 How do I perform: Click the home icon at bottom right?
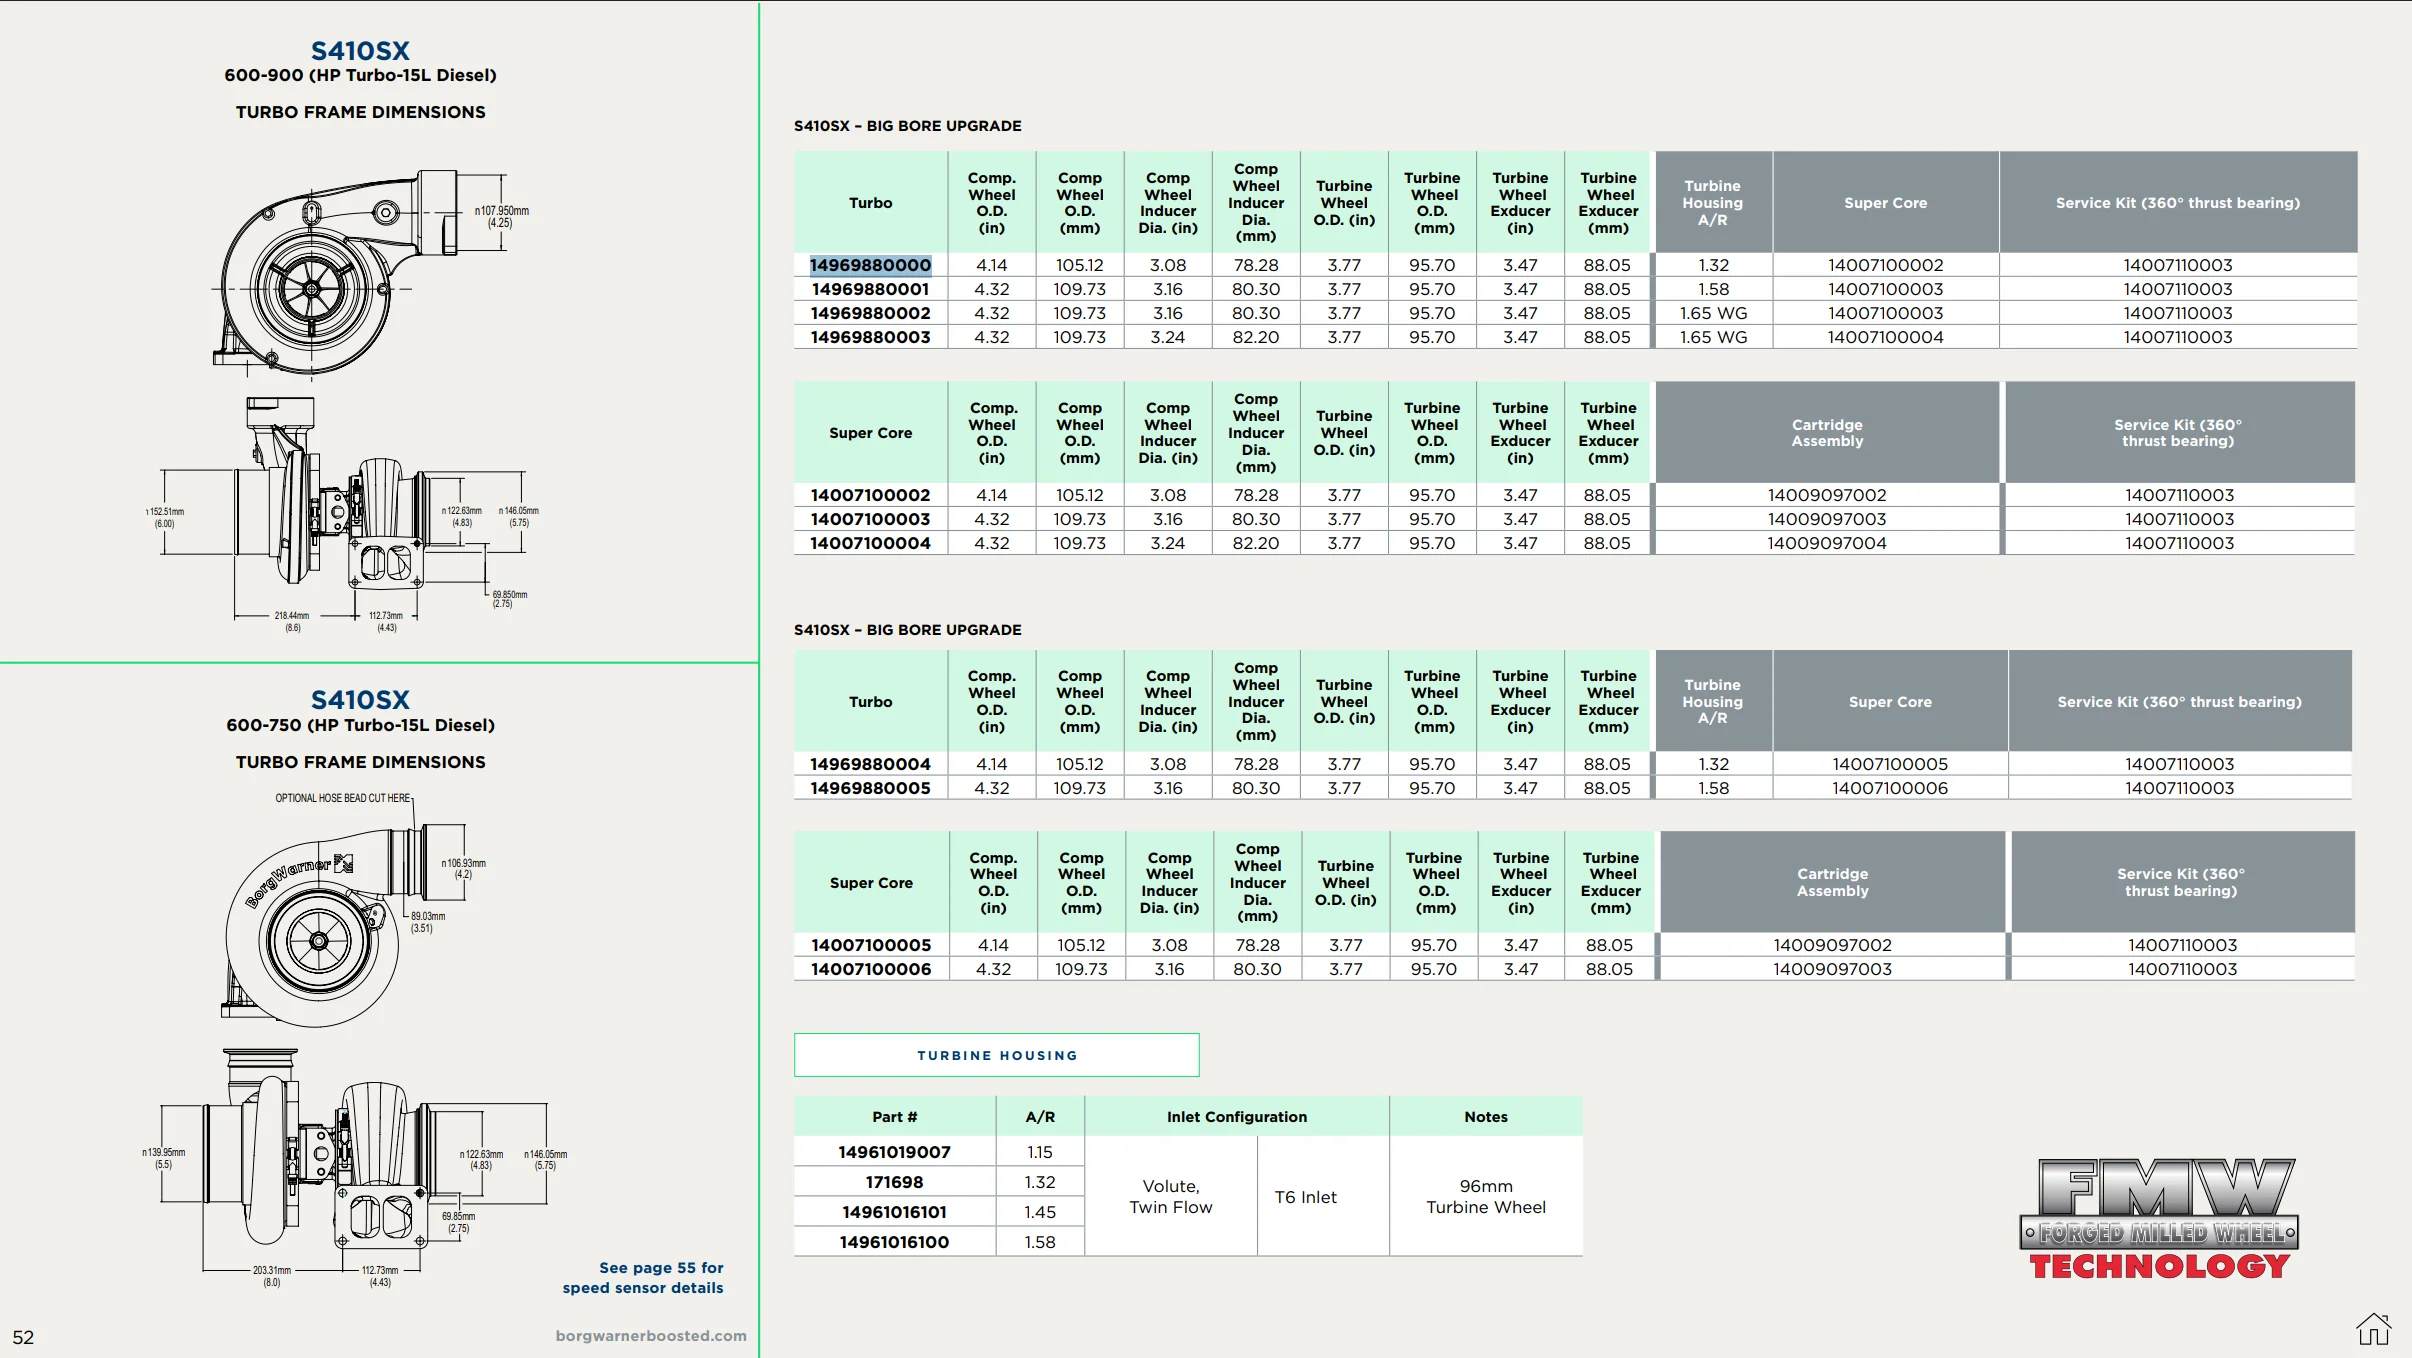point(2372,1330)
